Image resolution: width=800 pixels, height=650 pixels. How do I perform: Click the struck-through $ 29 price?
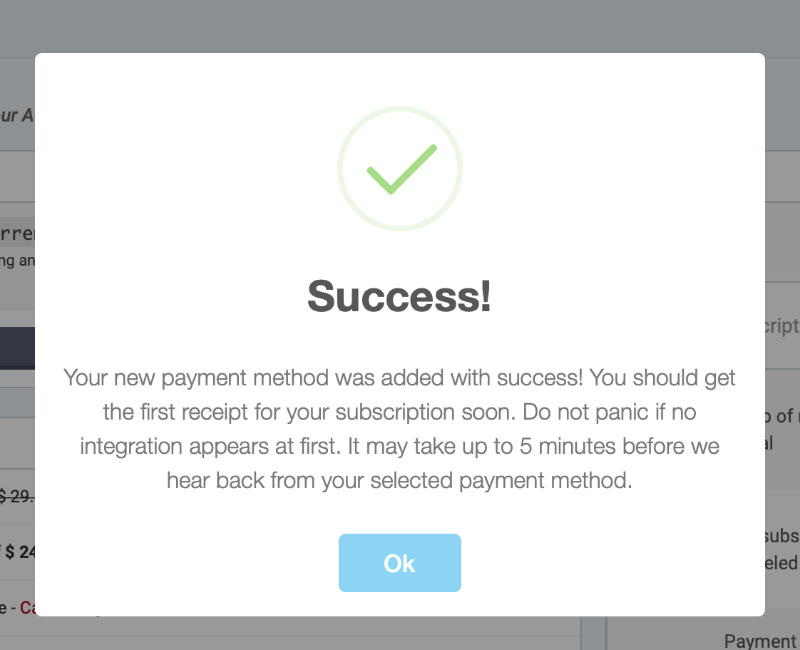[17, 496]
